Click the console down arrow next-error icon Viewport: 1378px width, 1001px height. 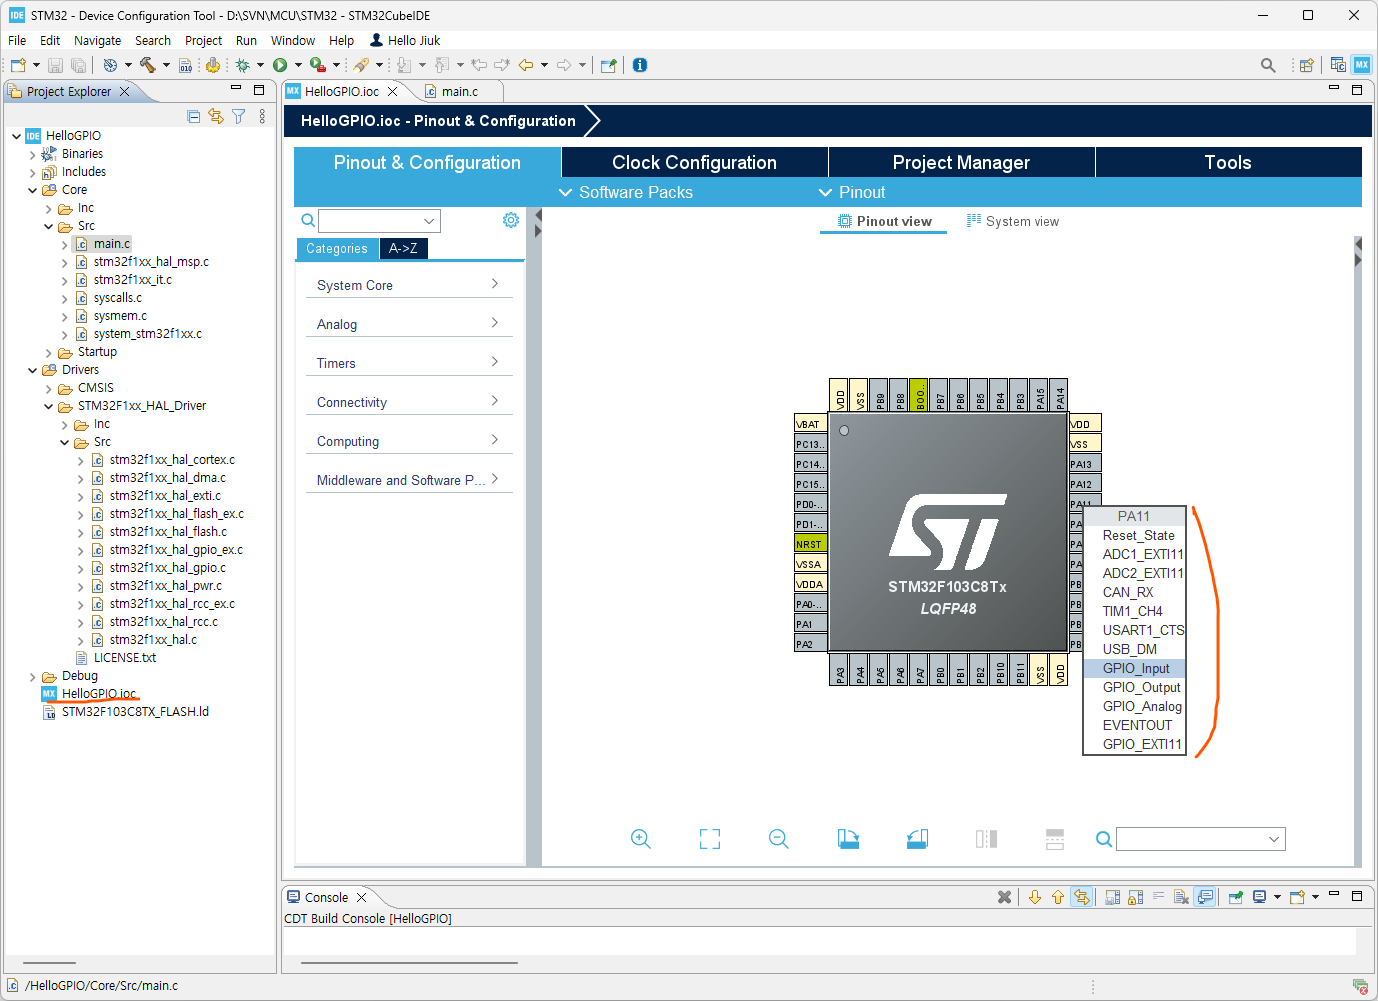[1035, 897]
